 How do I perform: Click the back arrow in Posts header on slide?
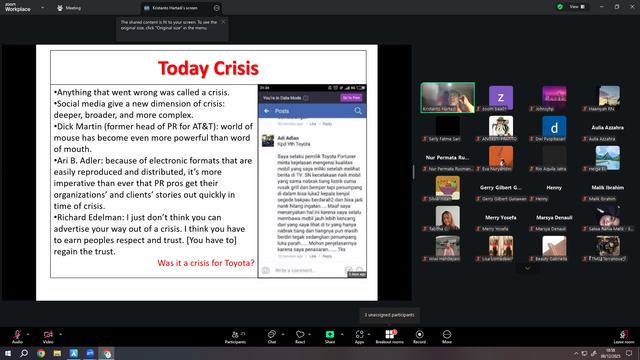coord(267,111)
